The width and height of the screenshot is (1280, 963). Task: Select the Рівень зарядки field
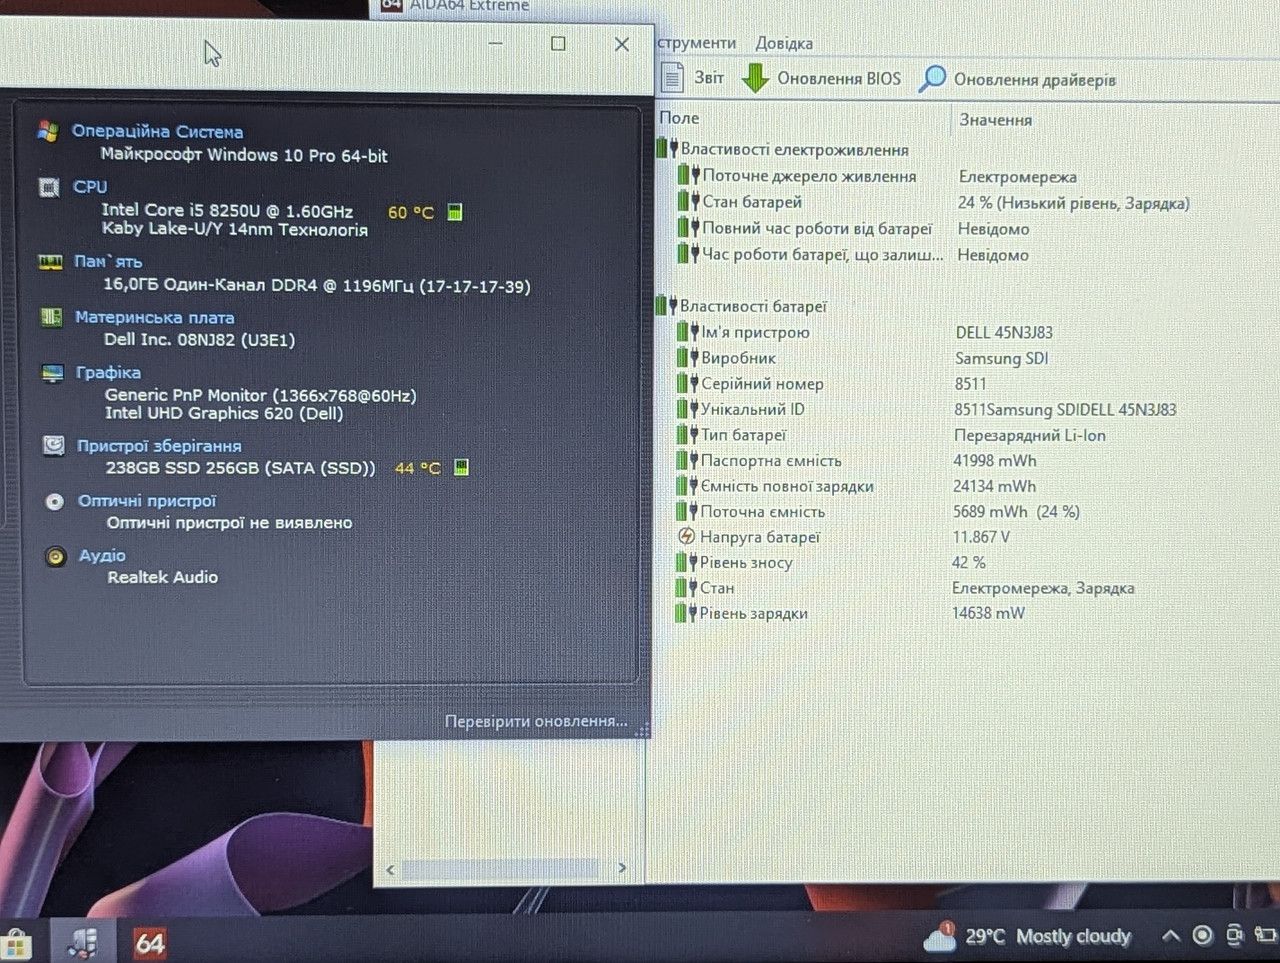click(x=754, y=613)
